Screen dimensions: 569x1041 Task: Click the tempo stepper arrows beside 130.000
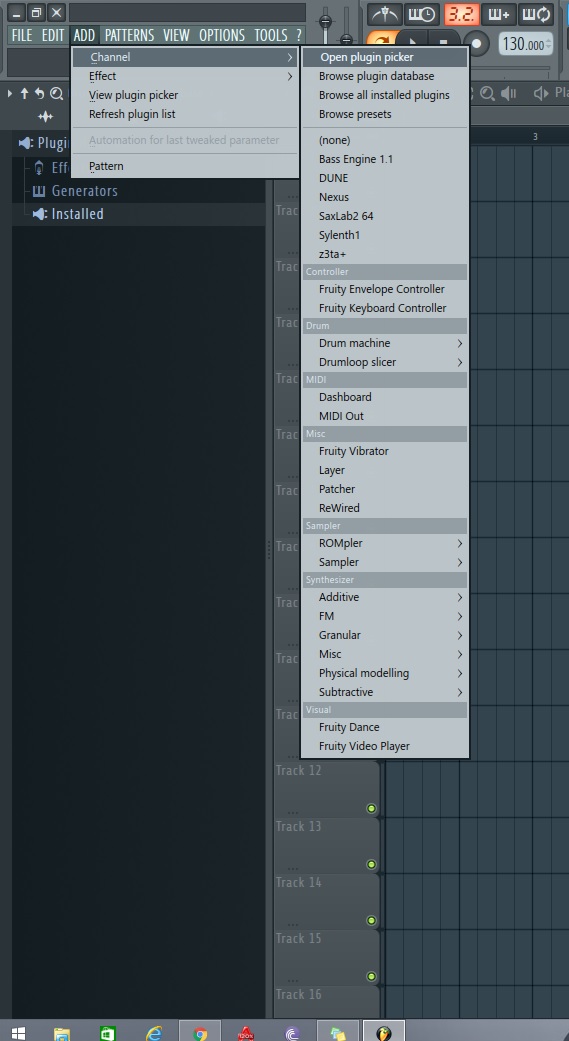coord(548,44)
